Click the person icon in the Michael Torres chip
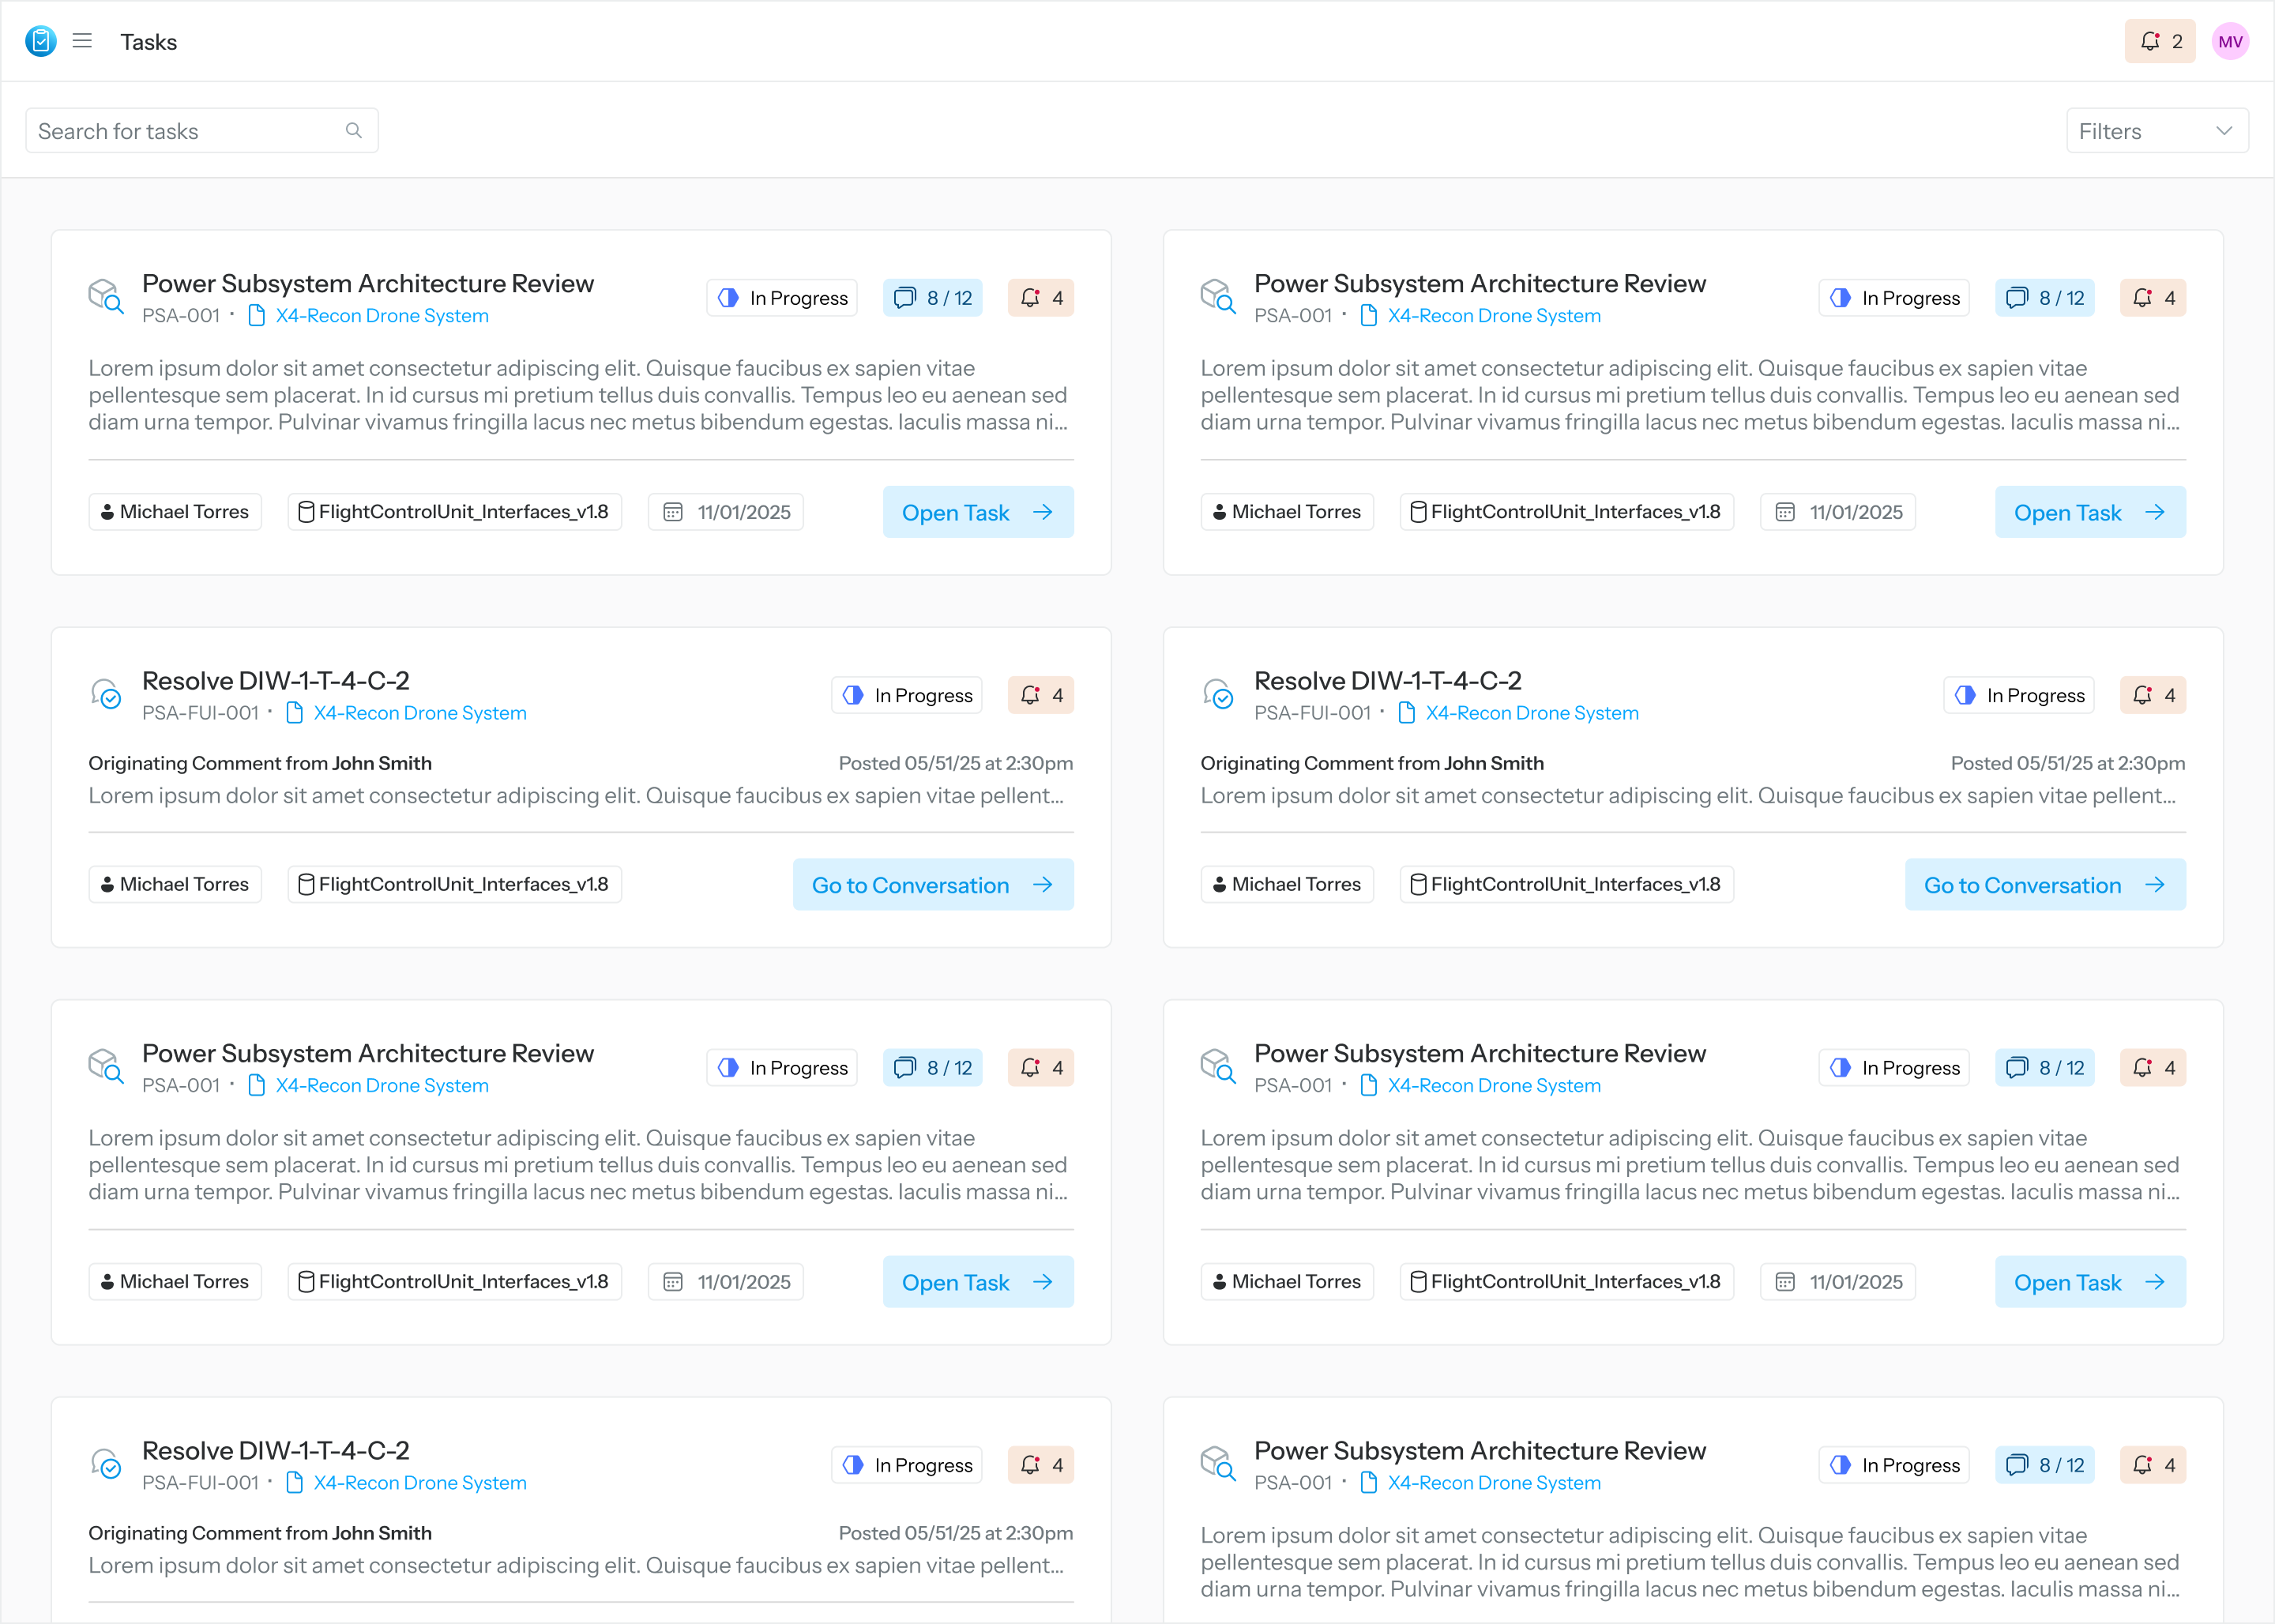The image size is (2275, 1624). (x=109, y=511)
